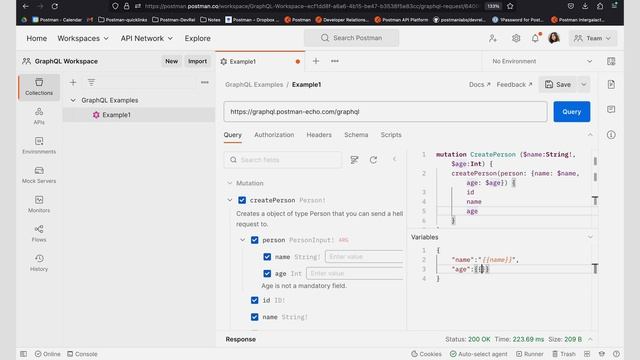Switch to the Authorization tab
The width and height of the screenshot is (640, 360).
[x=274, y=135]
